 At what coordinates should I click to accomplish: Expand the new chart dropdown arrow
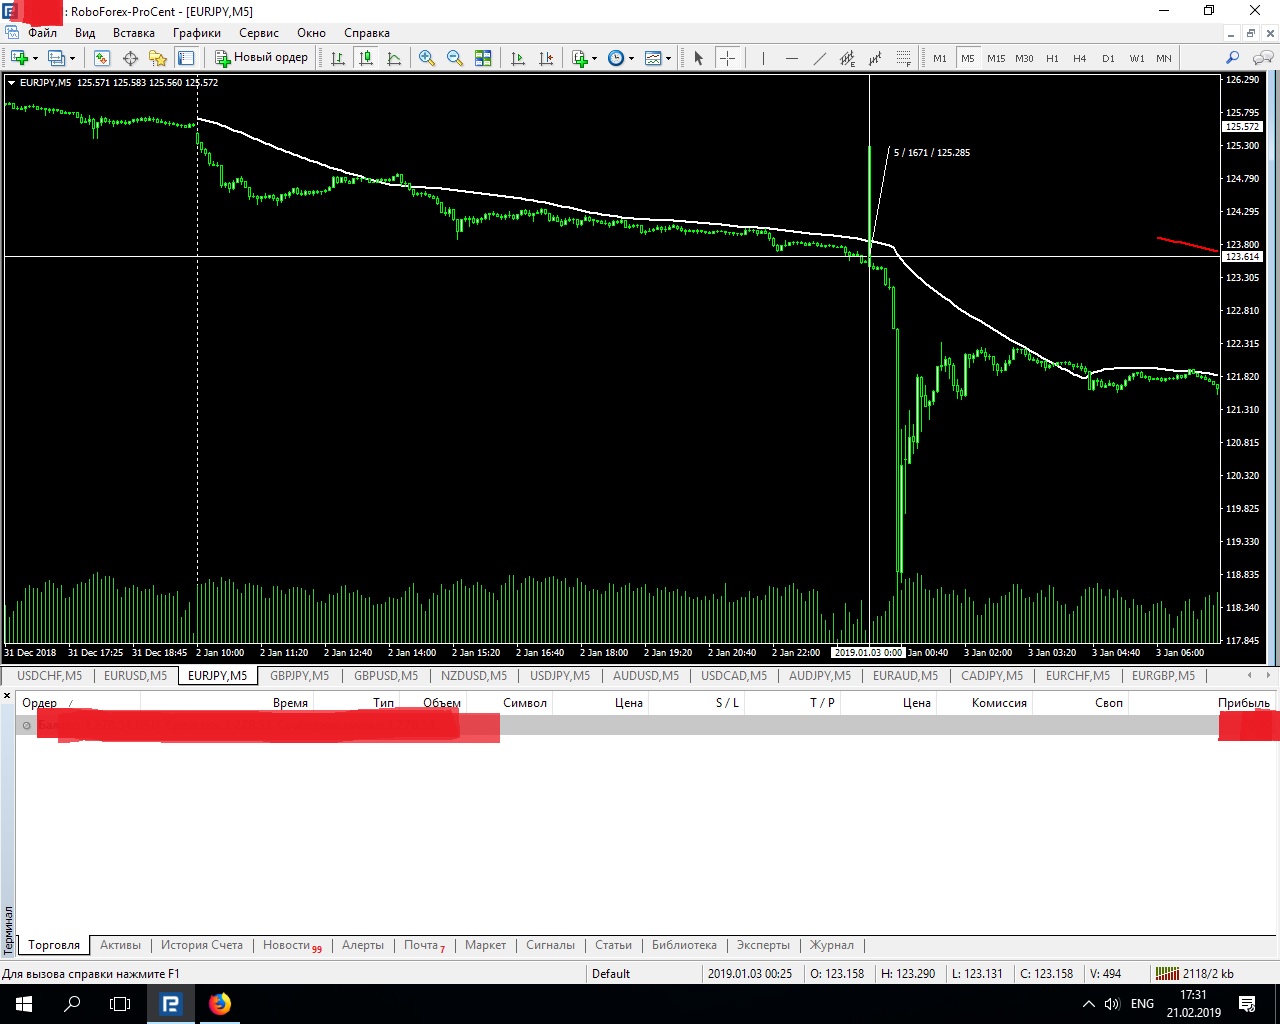click(35, 58)
